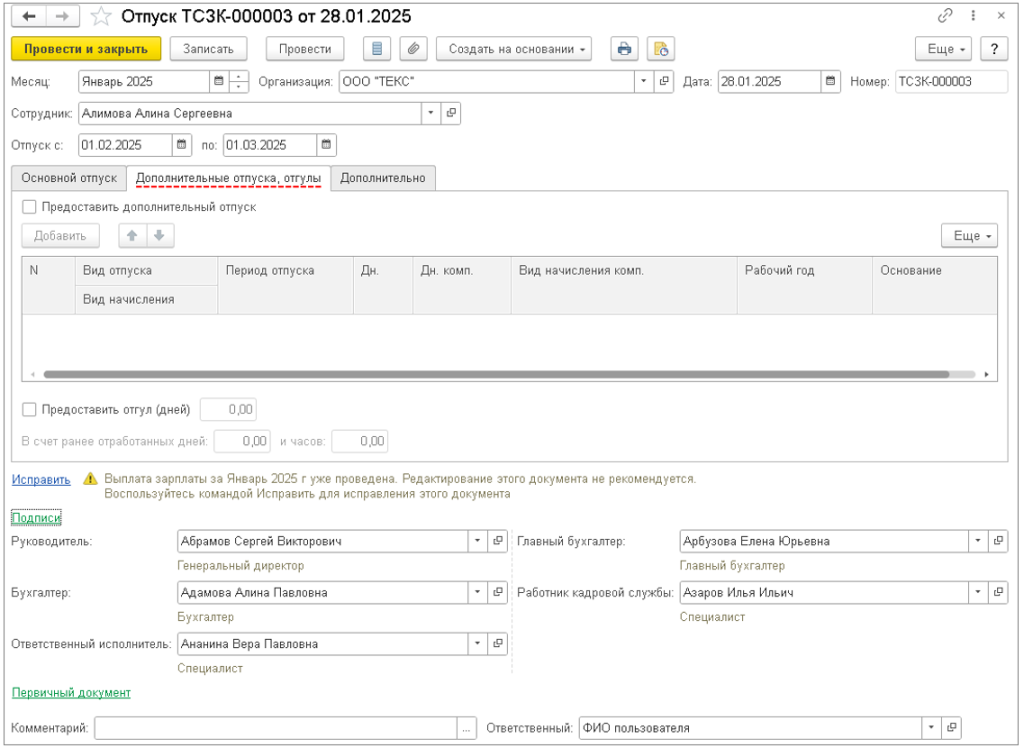Click the paperclip attachments icon
The height and width of the screenshot is (748, 1024).
pyautogui.click(x=412, y=49)
